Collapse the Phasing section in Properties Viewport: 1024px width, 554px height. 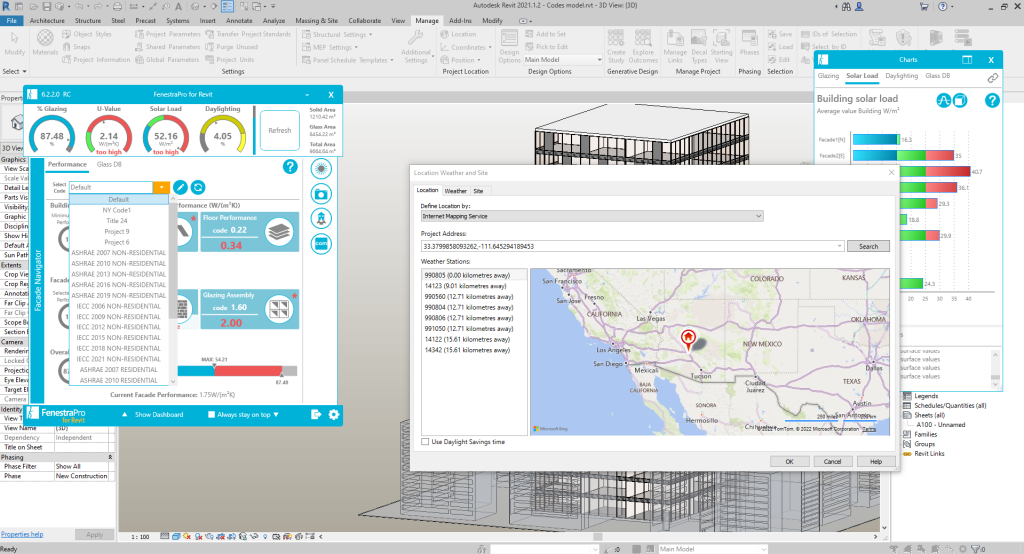click(x=110, y=457)
